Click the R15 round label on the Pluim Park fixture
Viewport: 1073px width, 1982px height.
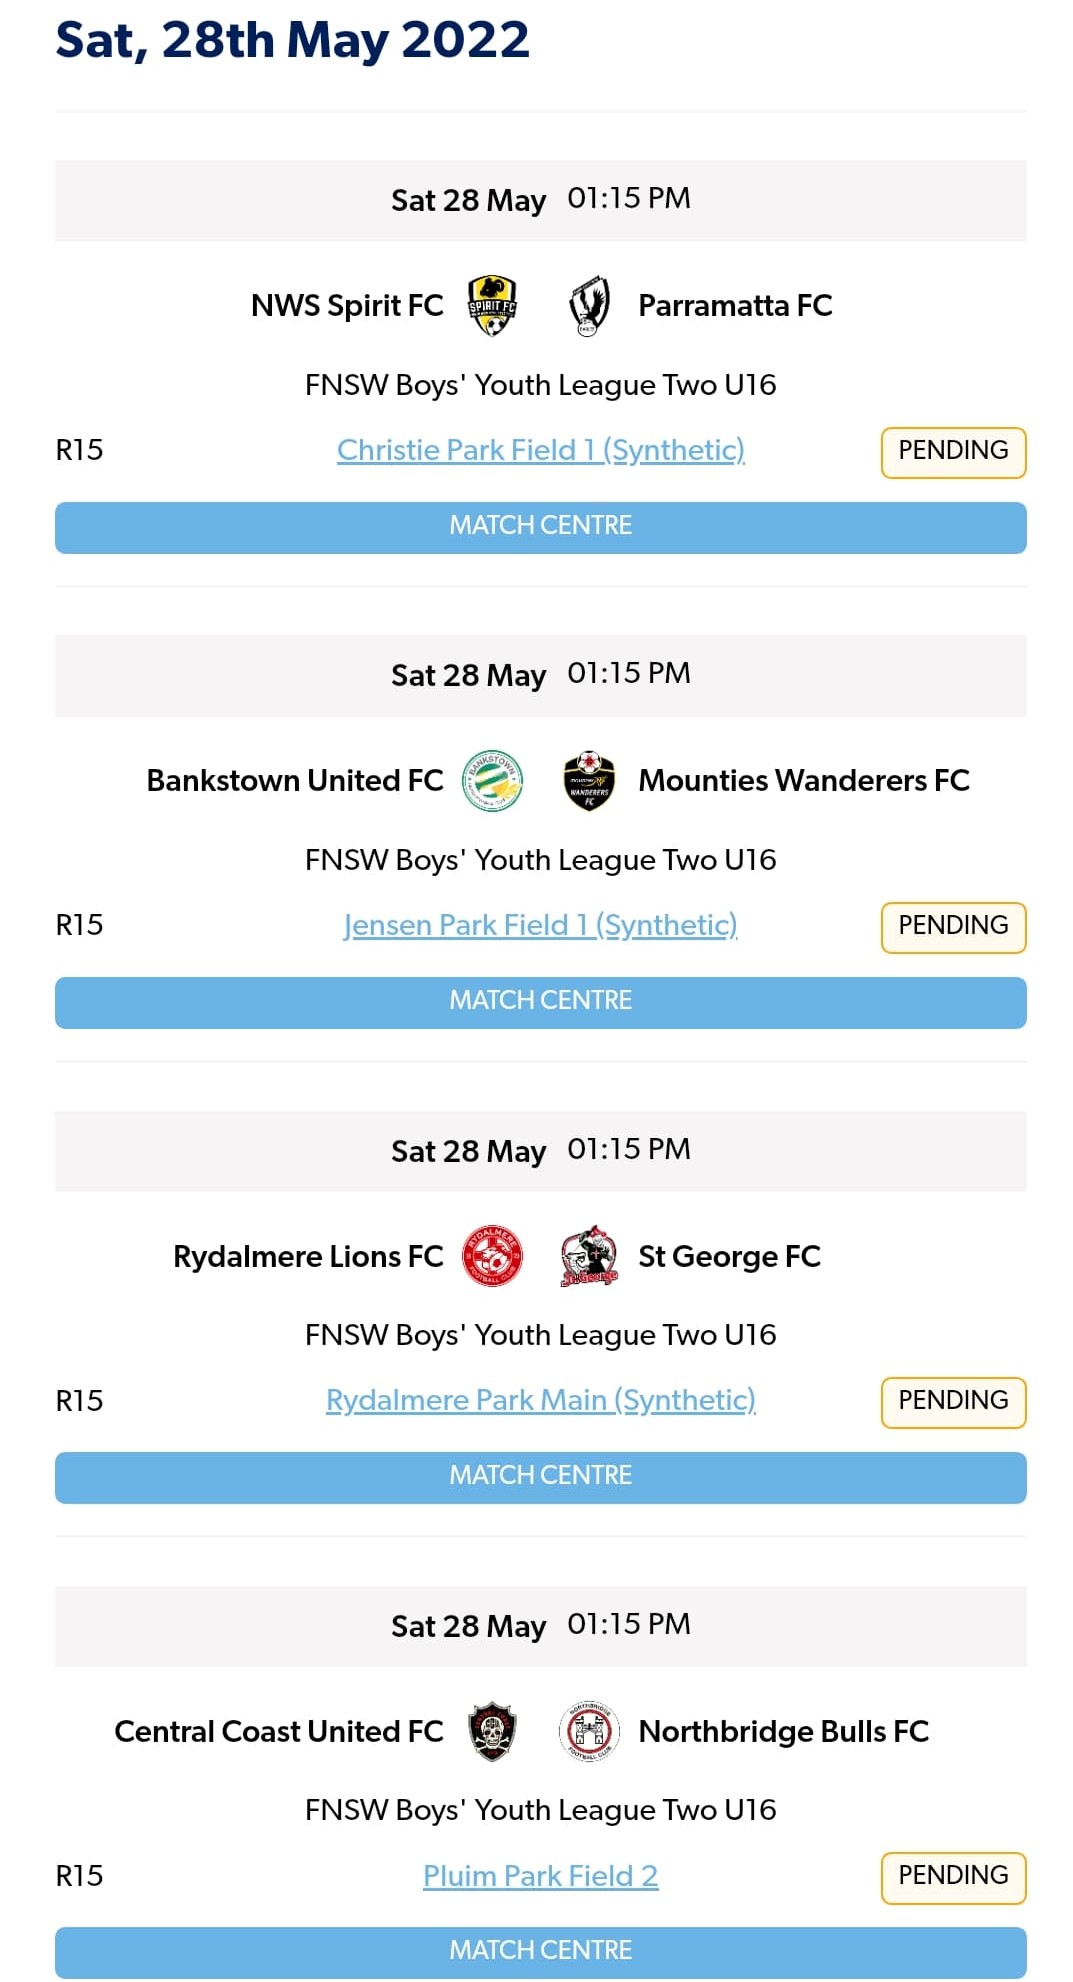point(78,1877)
